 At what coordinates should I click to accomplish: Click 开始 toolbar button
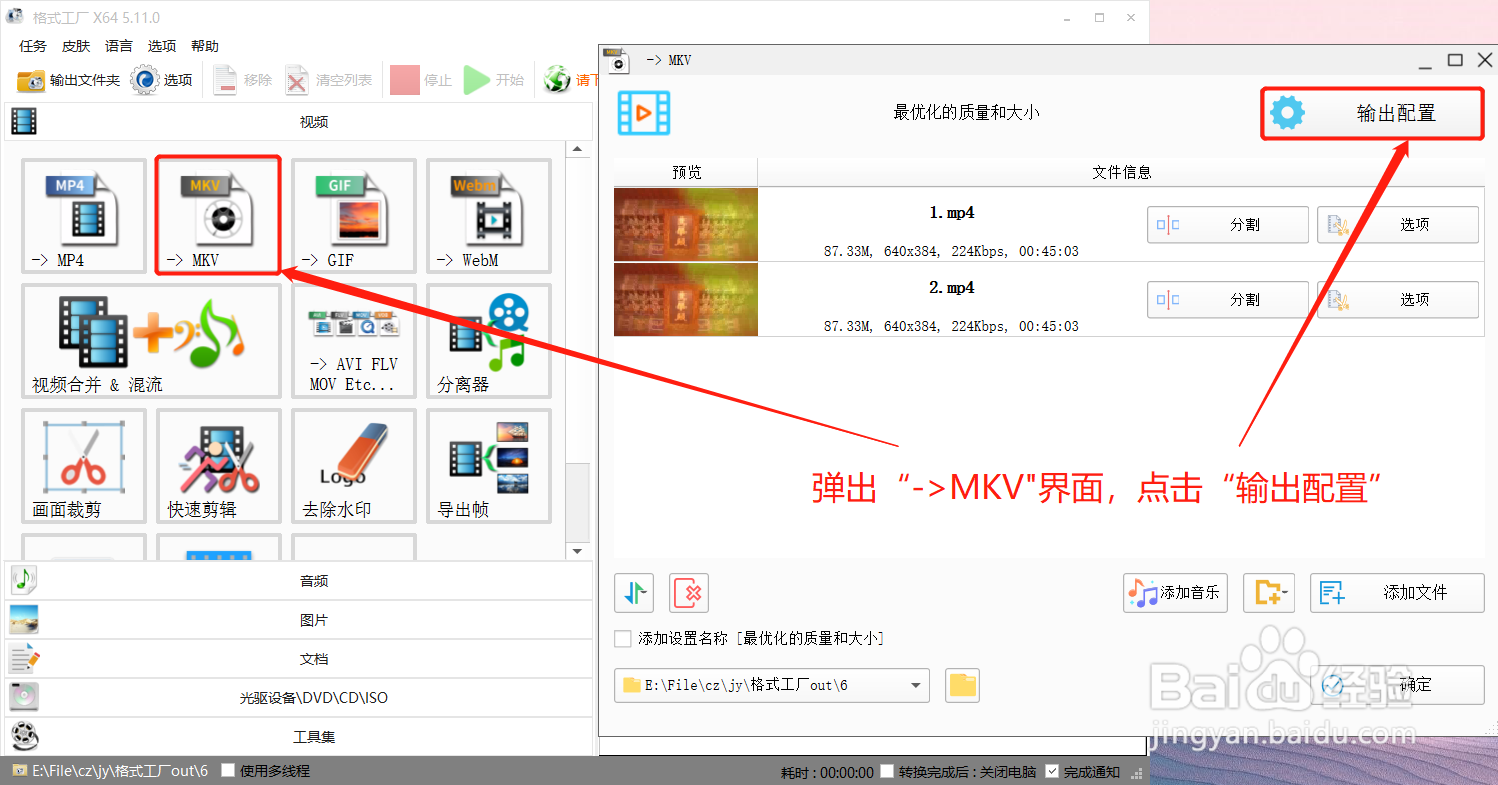coord(494,80)
